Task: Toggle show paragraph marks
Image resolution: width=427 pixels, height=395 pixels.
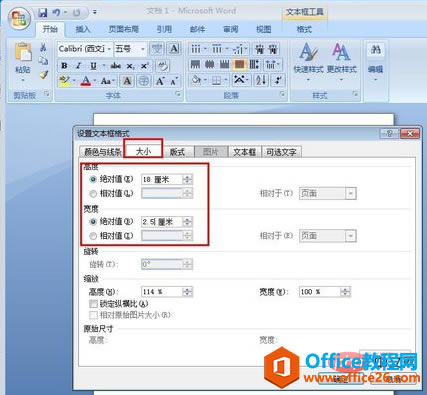Action: (278, 80)
